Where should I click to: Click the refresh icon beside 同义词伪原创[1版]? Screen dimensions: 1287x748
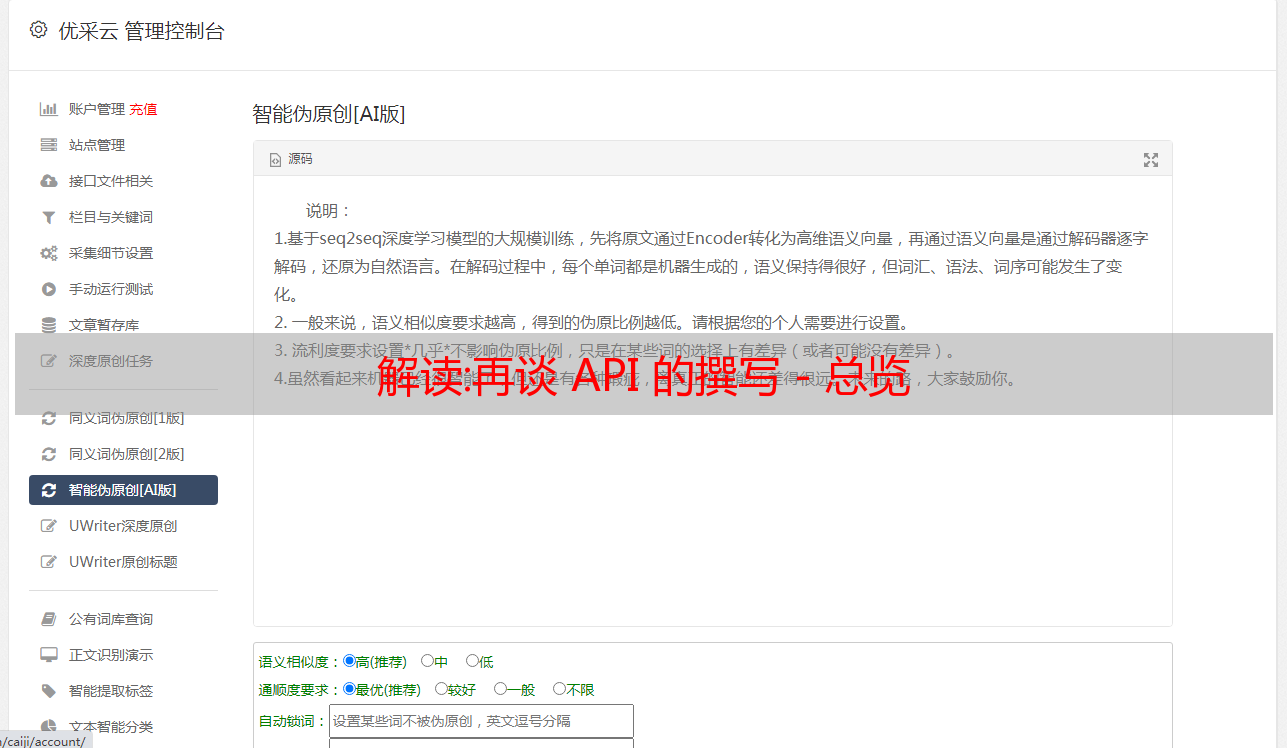pyautogui.click(x=48, y=418)
